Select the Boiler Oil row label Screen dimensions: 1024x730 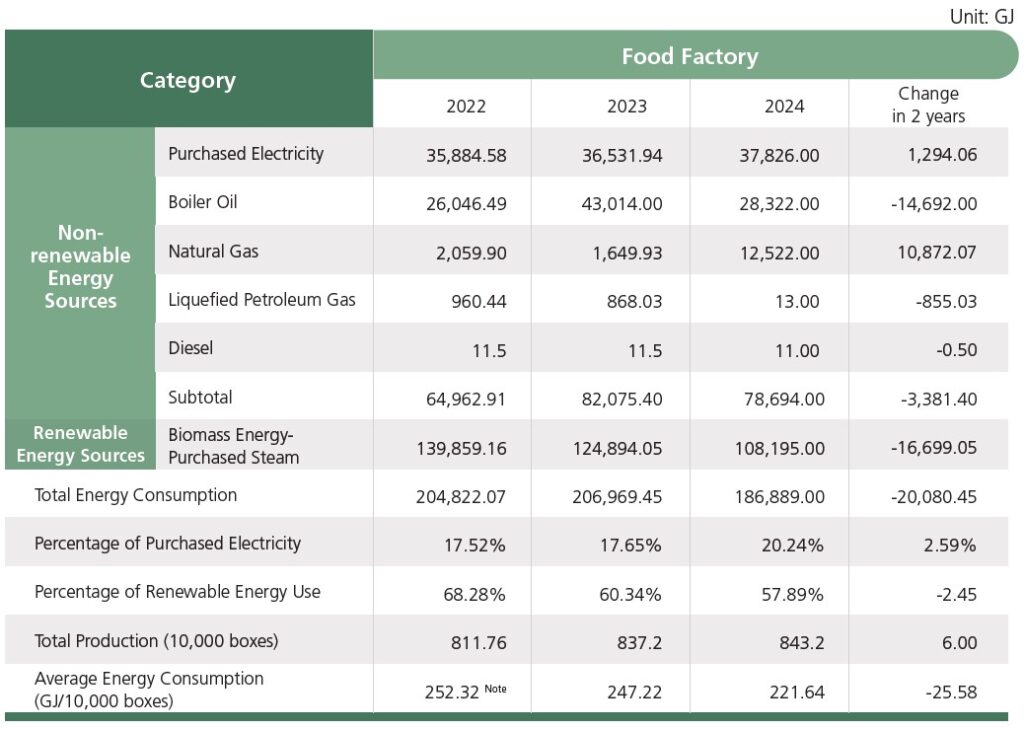(203, 202)
